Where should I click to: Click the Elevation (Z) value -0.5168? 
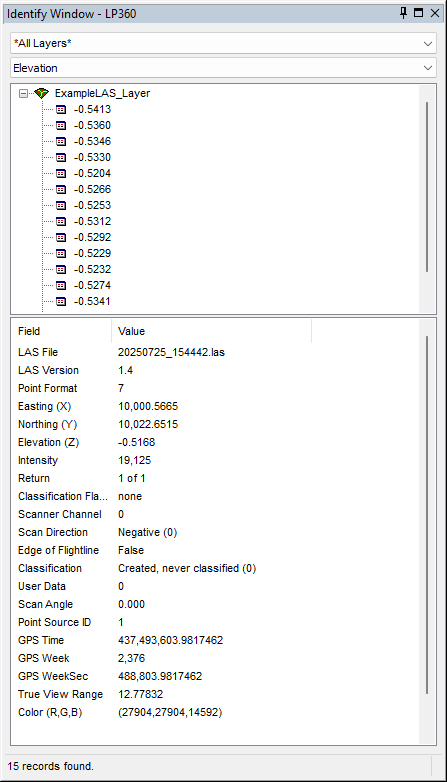coord(137,442)
